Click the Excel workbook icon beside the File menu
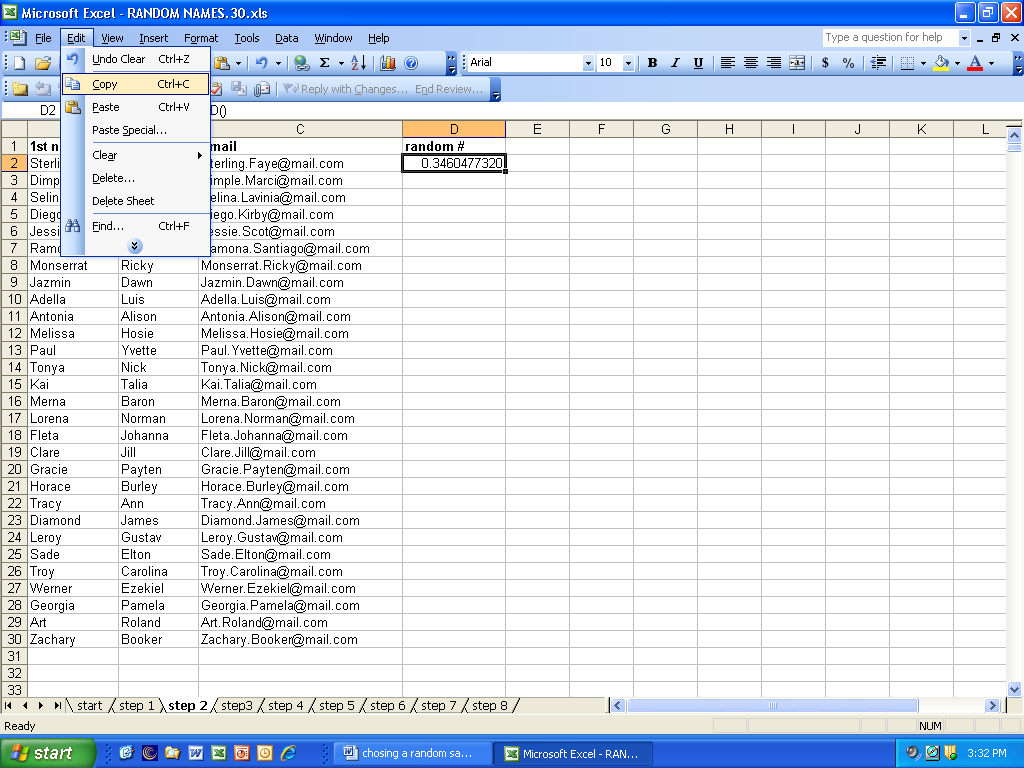Image resolution: width=1024 pixels, height=768 pixels. point(18,38)
